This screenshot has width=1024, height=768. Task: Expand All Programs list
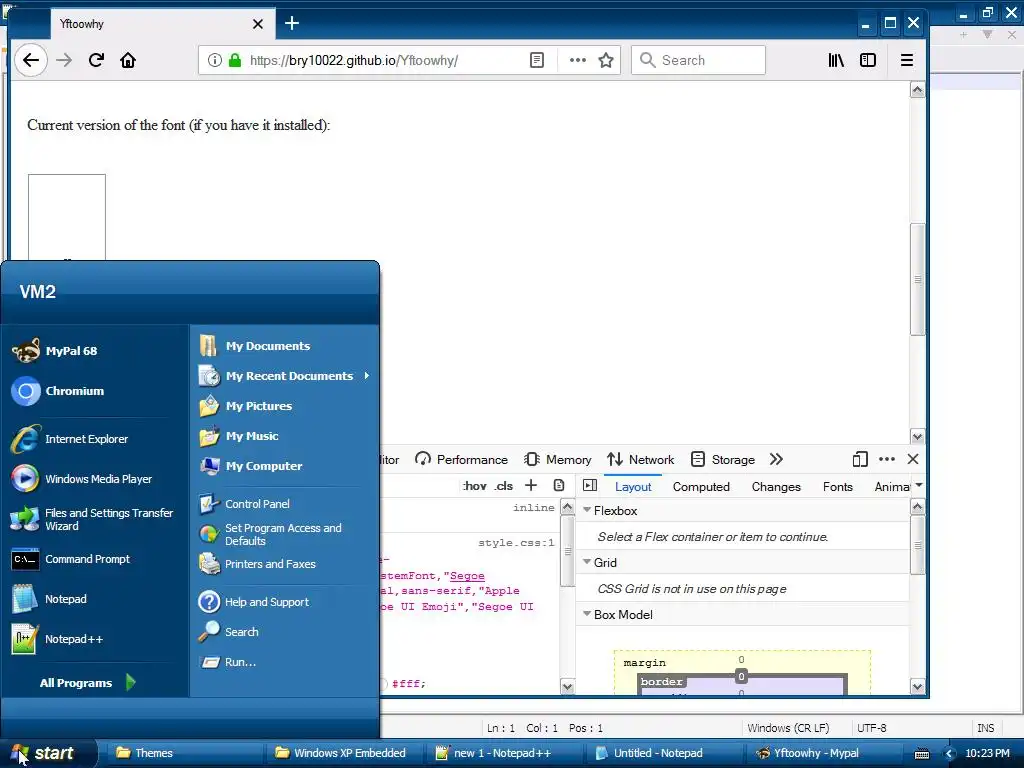tap(88, 682)
